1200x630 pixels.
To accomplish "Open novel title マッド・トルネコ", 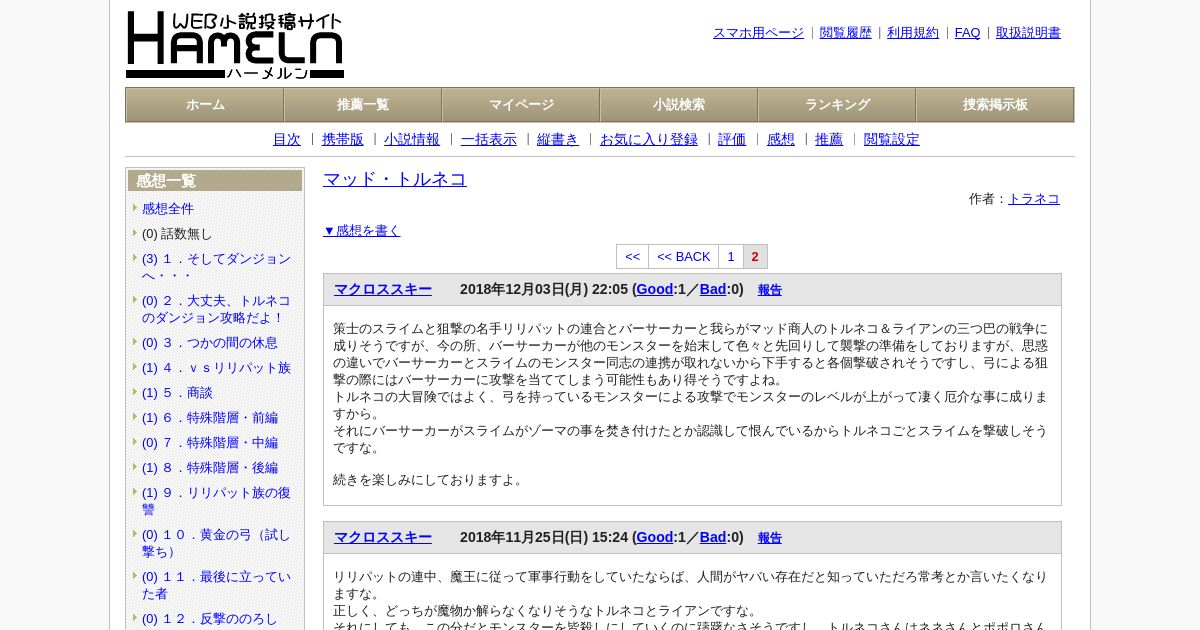I will tap(395, 180).
